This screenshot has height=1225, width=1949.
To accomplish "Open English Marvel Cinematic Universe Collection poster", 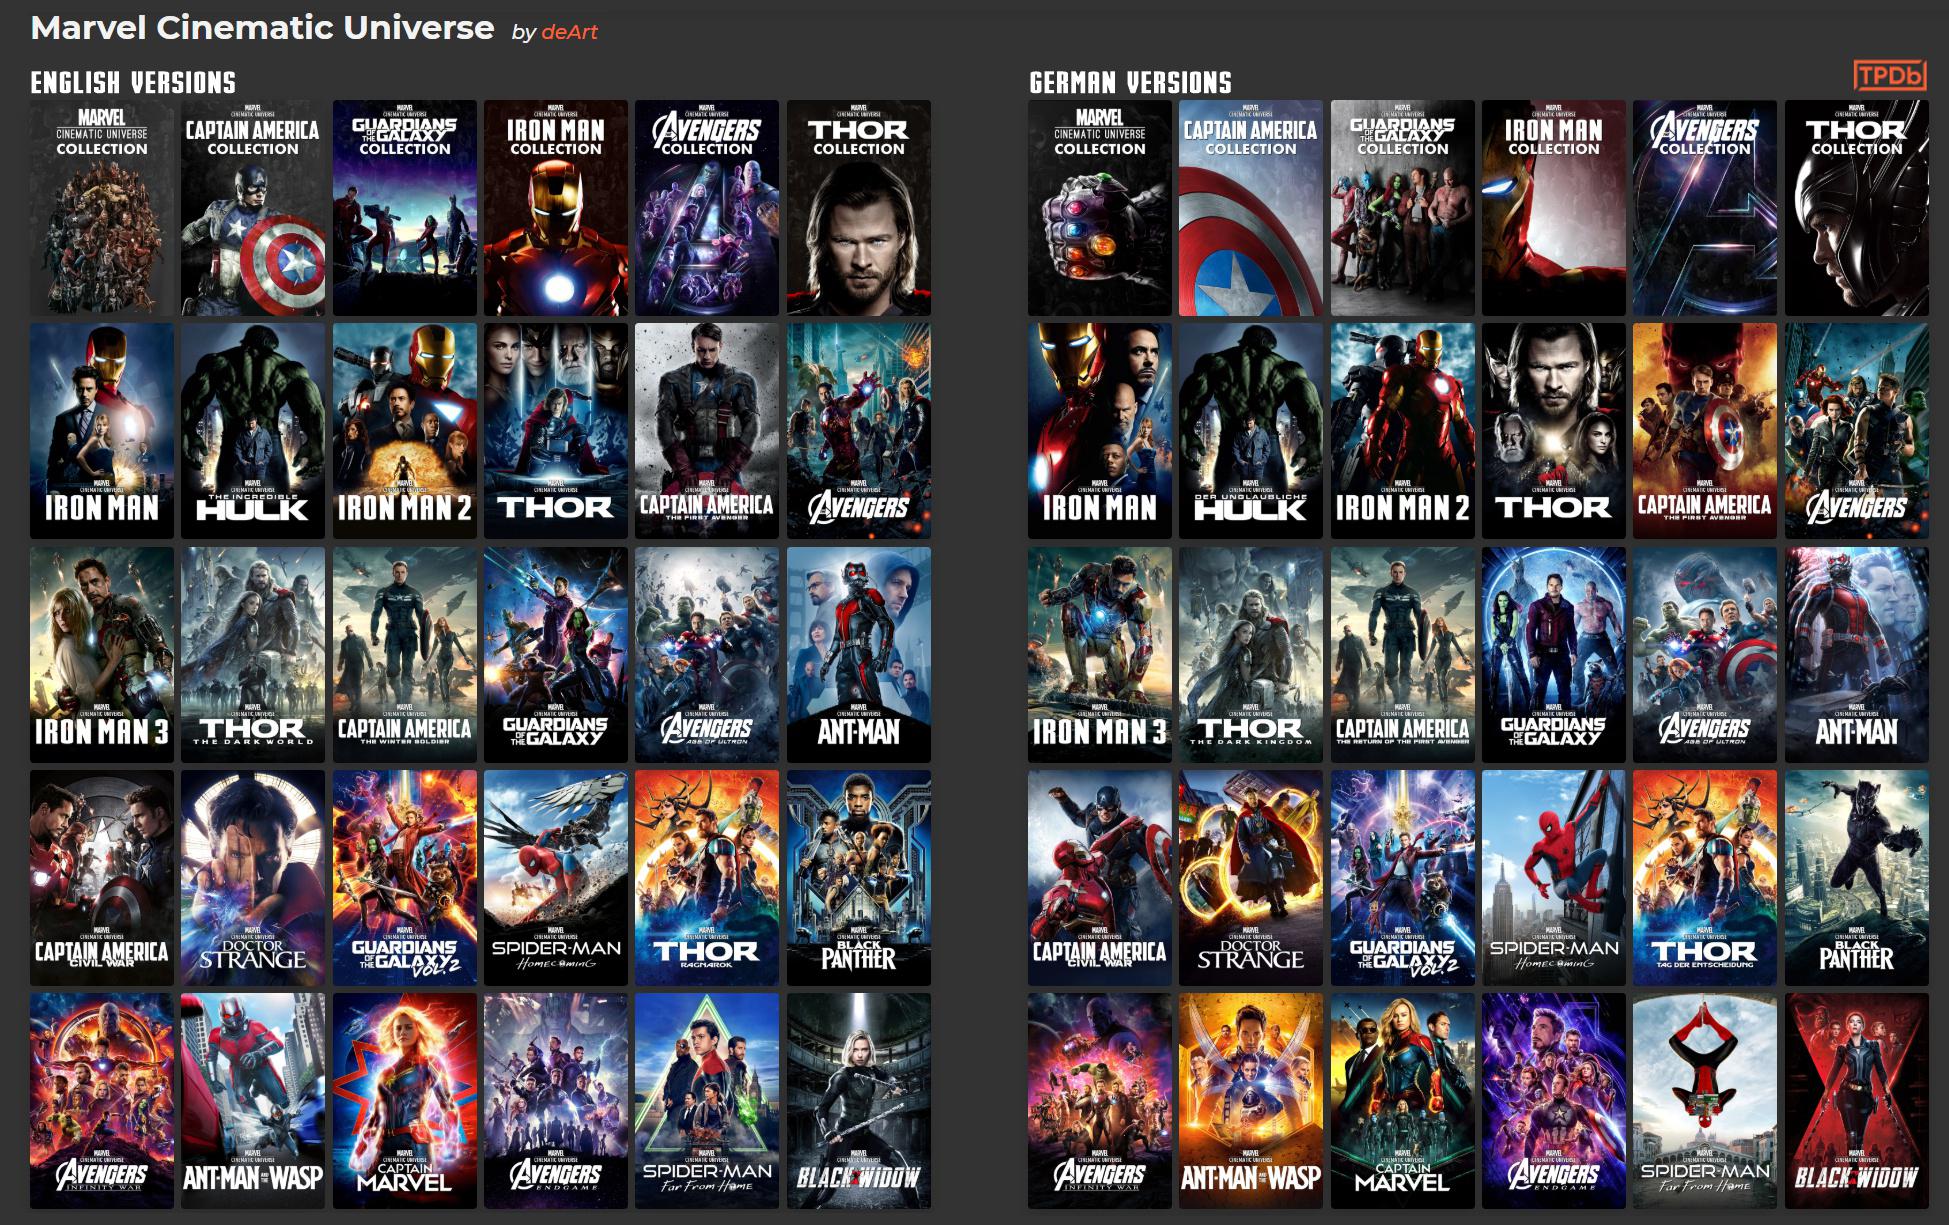I will click(102, 208).
